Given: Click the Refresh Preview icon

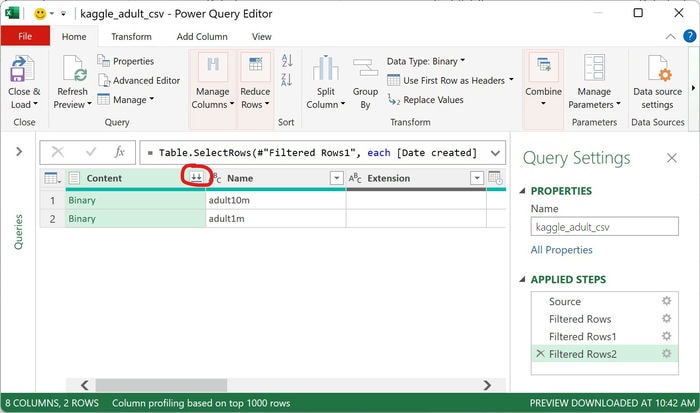Looking at the screenshot, I should coord(74,68).
